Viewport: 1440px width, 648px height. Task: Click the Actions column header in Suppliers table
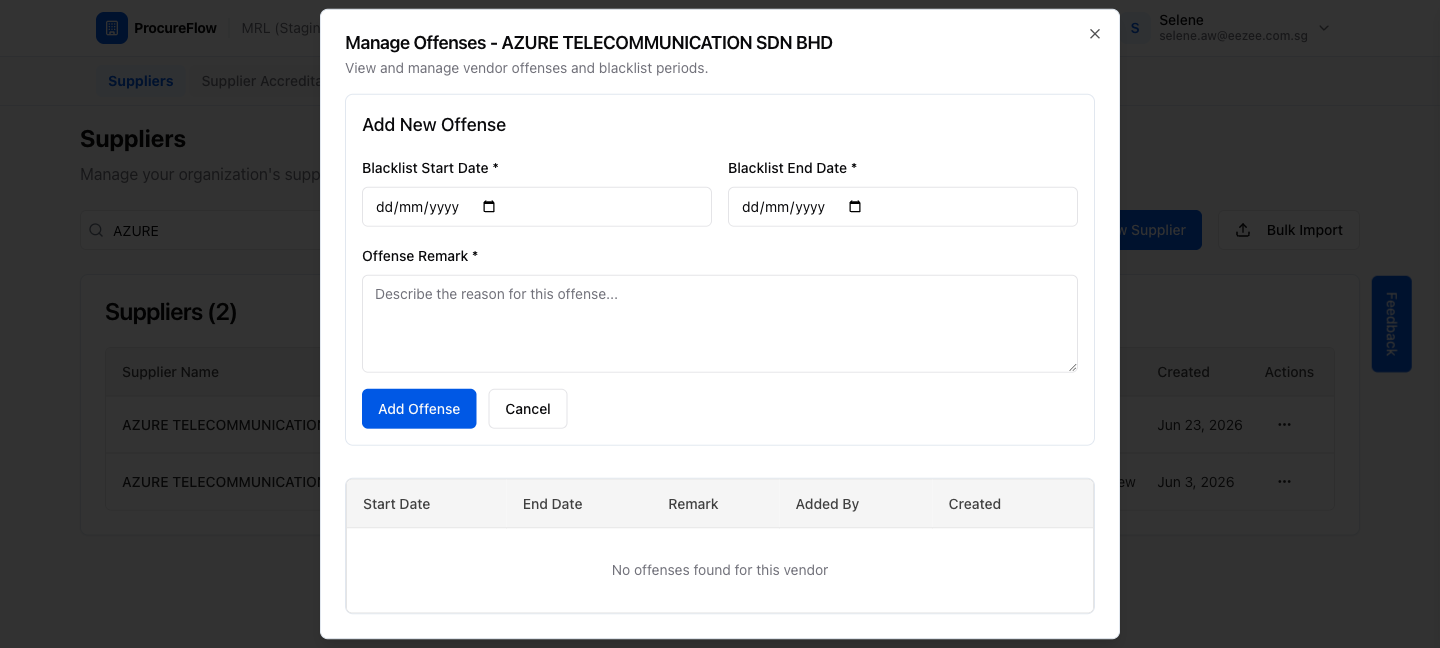tap(1289, 372)
